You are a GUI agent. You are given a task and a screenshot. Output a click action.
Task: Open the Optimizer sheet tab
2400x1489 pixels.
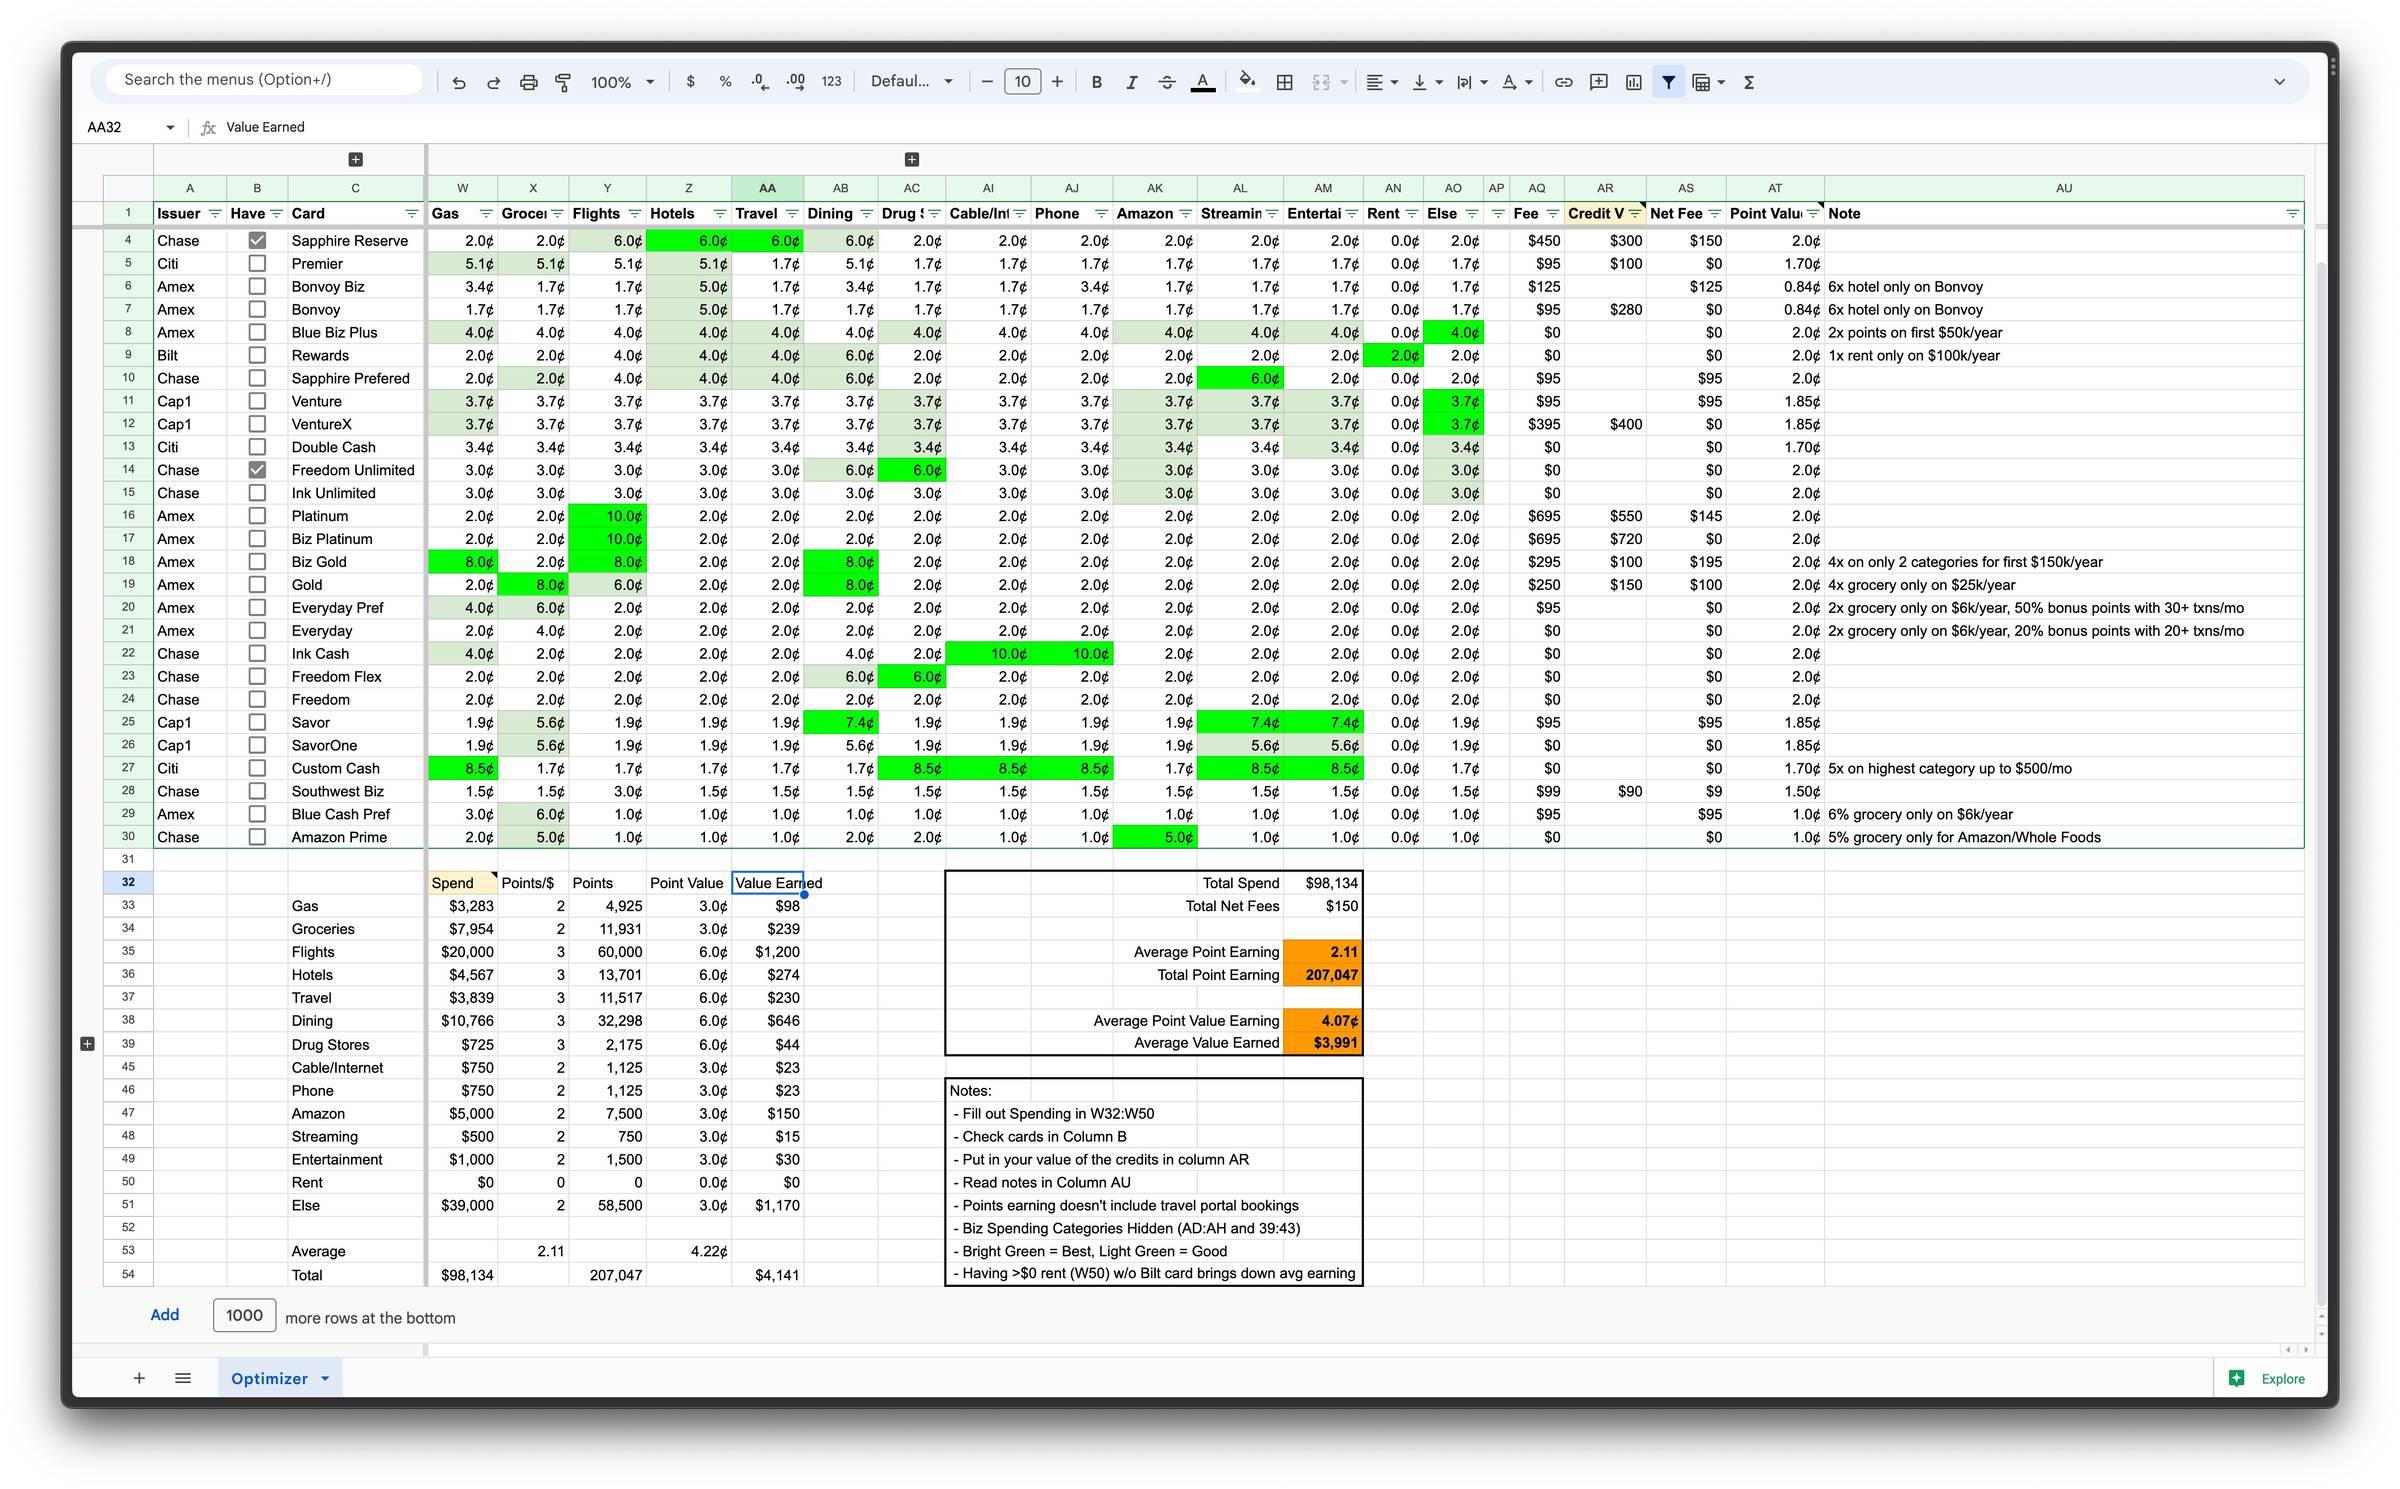coord(269,1378)
